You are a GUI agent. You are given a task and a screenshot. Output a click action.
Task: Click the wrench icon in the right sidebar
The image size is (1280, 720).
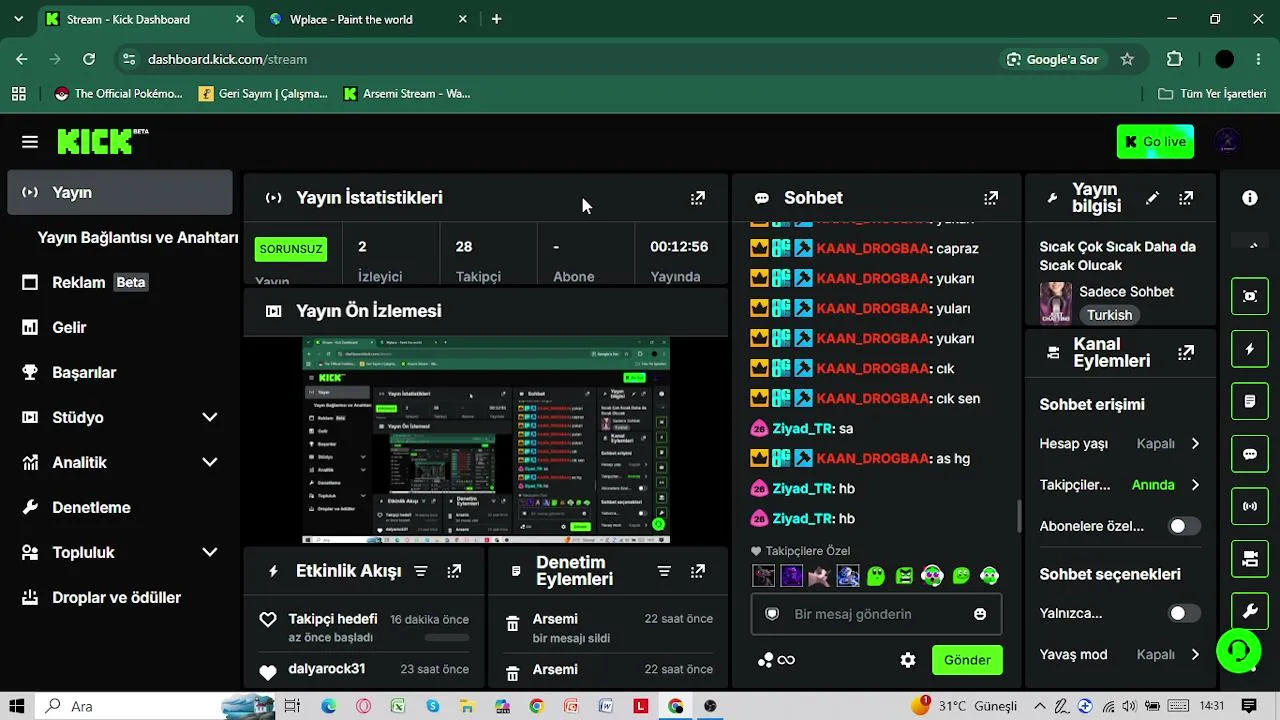1250,611
